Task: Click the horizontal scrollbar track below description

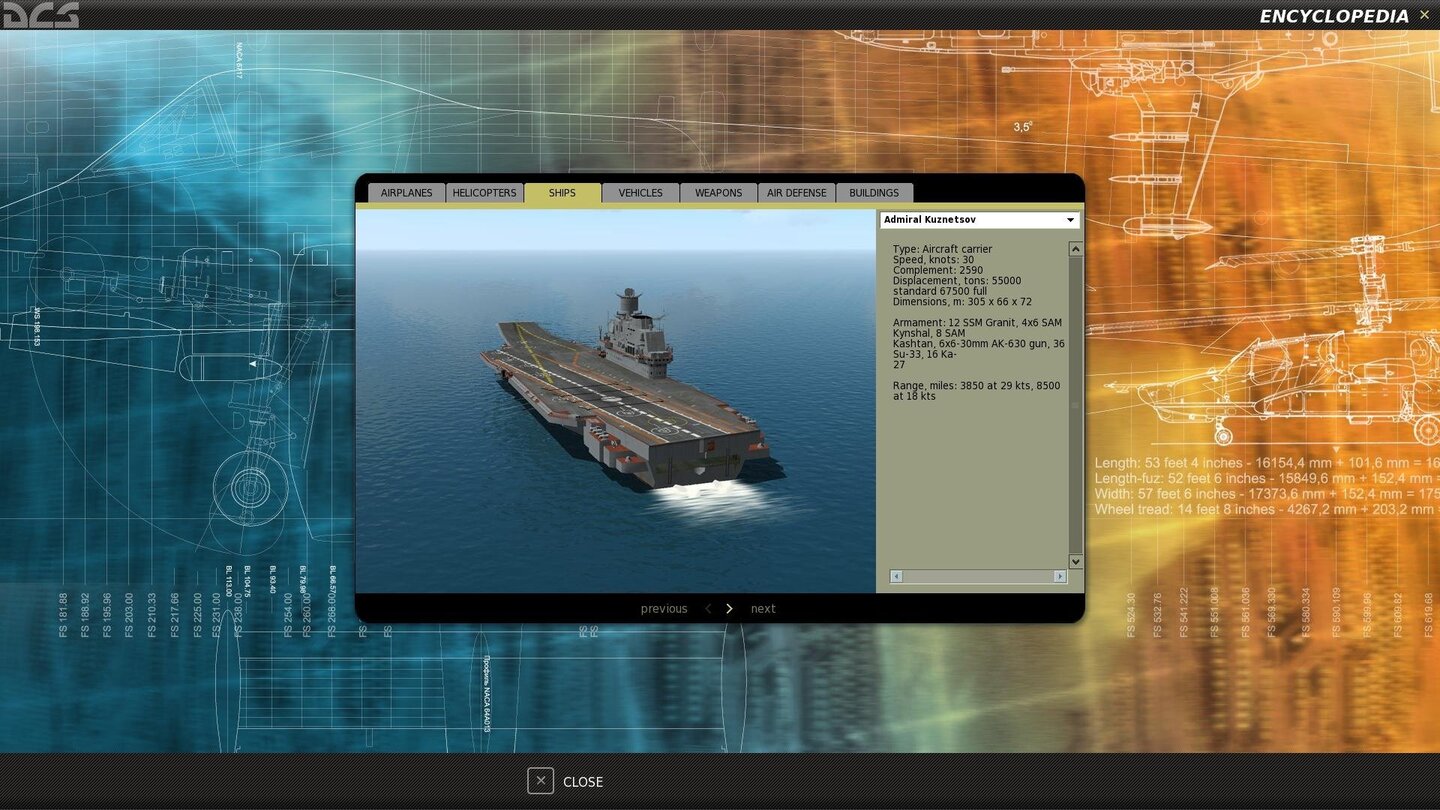Action: [x=978, y=576]
